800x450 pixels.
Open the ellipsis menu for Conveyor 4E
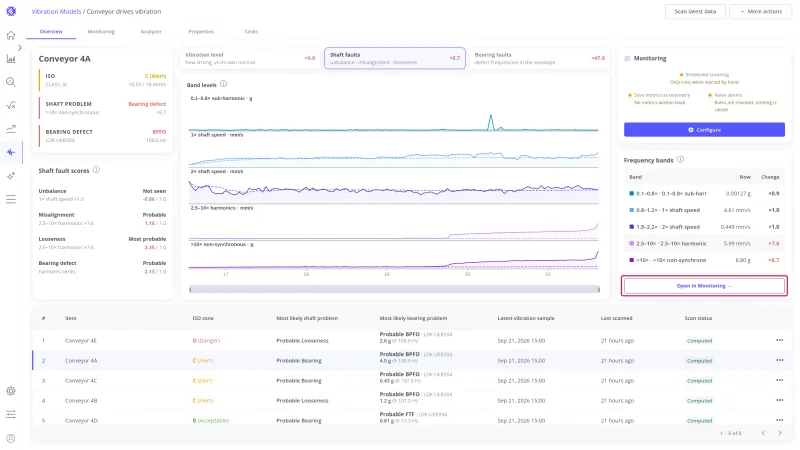pos(779,340)
